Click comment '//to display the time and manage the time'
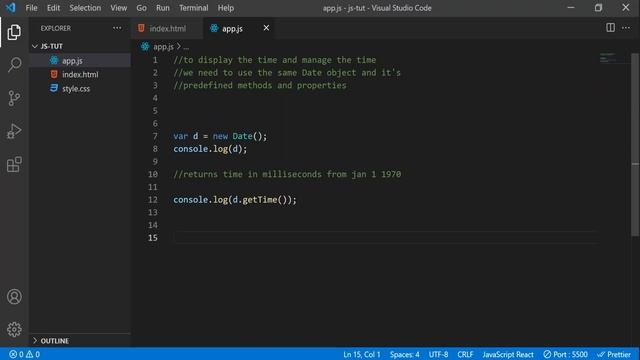Viewport: 640px width, 360px height. coord(275,60)
